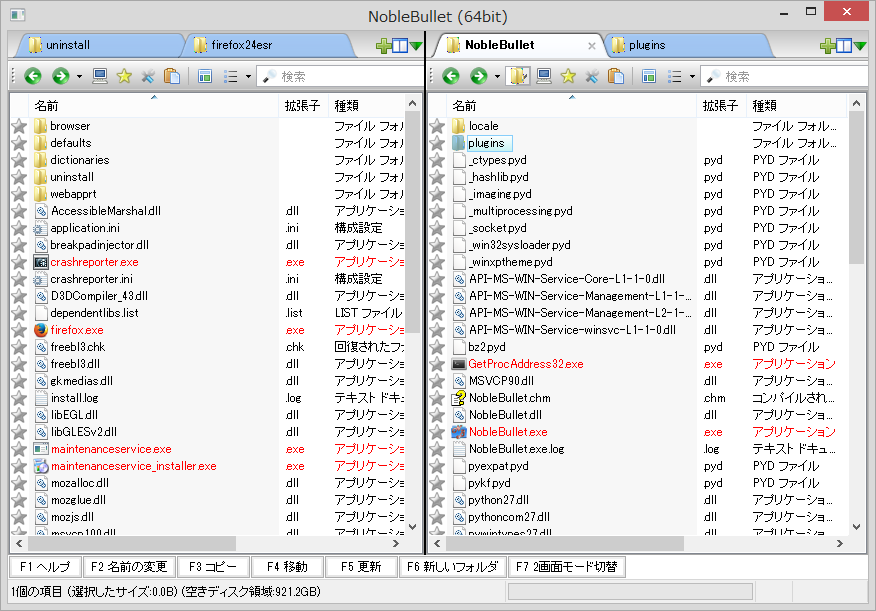Open right pane view mode dropdown
876x611 pixels.
coord(692,77)
